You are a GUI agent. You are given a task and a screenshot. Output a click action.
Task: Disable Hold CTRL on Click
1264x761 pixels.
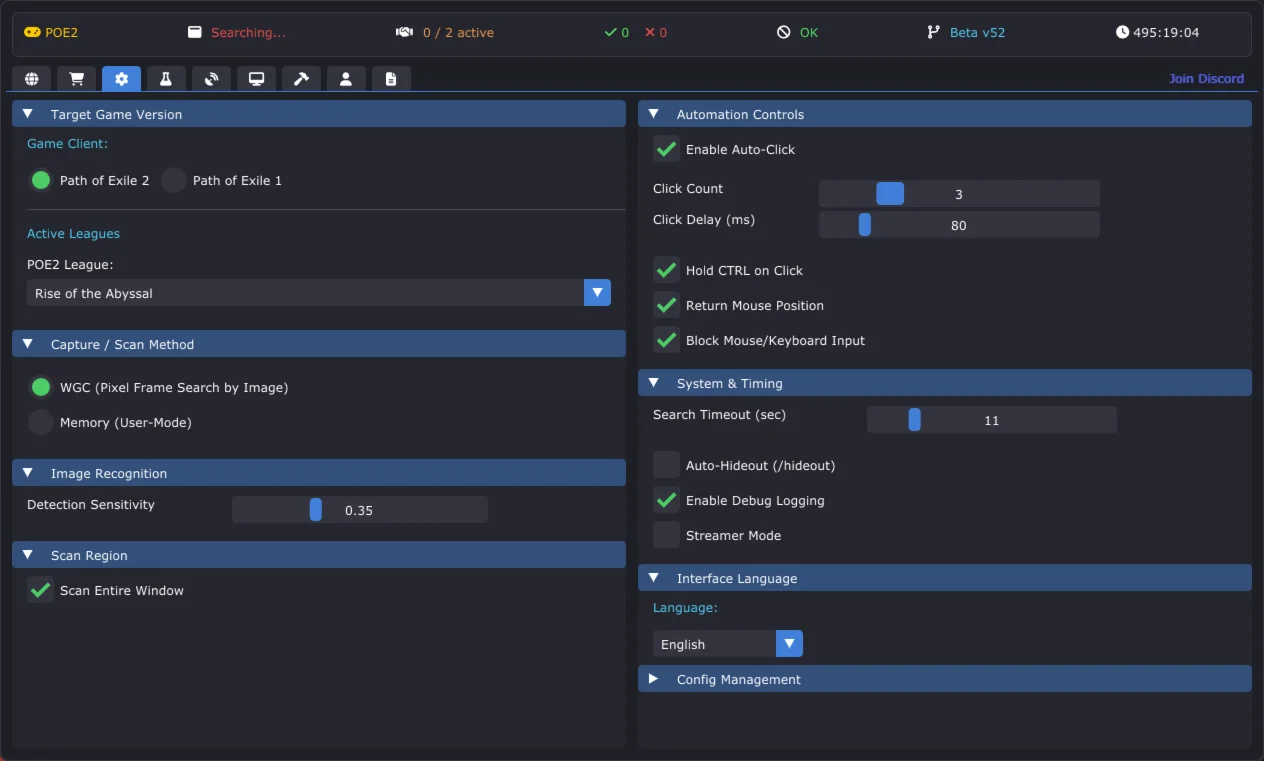pos(666,271)
